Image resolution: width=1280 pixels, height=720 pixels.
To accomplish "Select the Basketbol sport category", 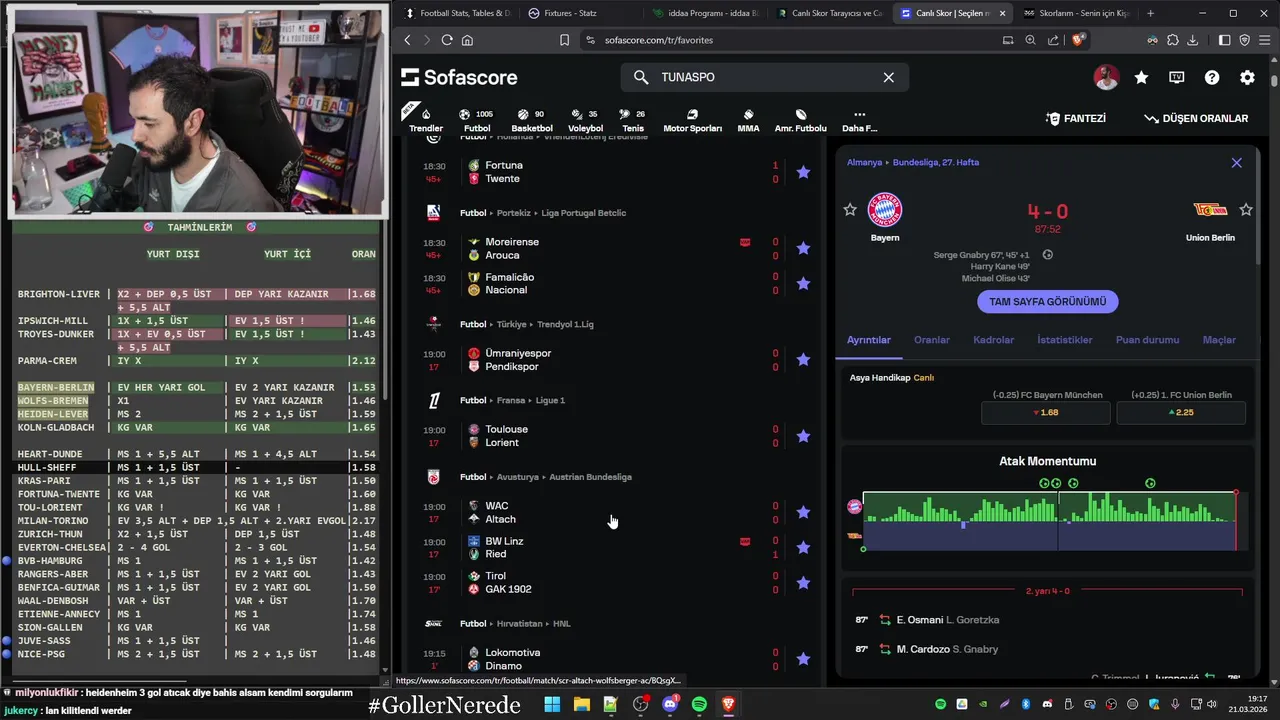I will click(x=532, y=120).
